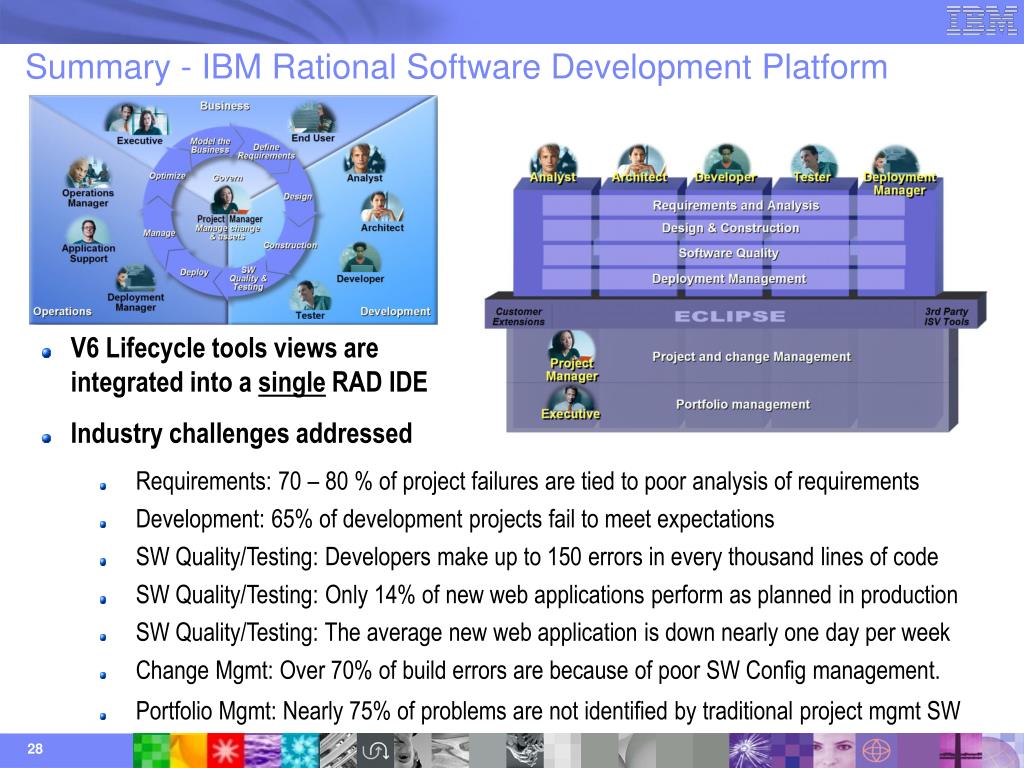The width and height of the screenshot is (1024, 768).
Task: Select the "Construction" wheel segment
Action: [290, 246]
